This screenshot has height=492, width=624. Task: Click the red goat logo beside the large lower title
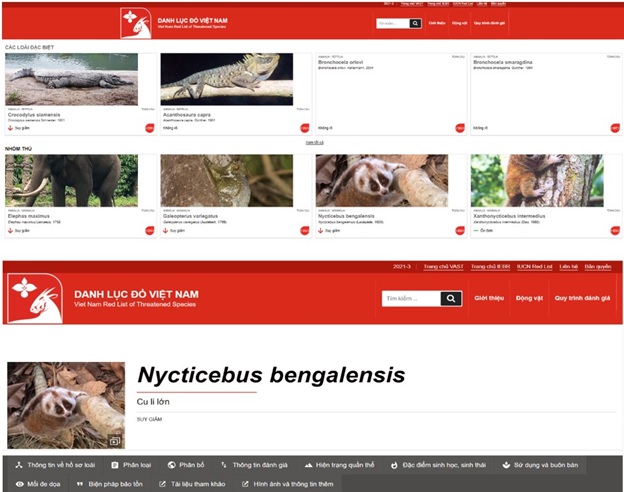pos(35,299)
